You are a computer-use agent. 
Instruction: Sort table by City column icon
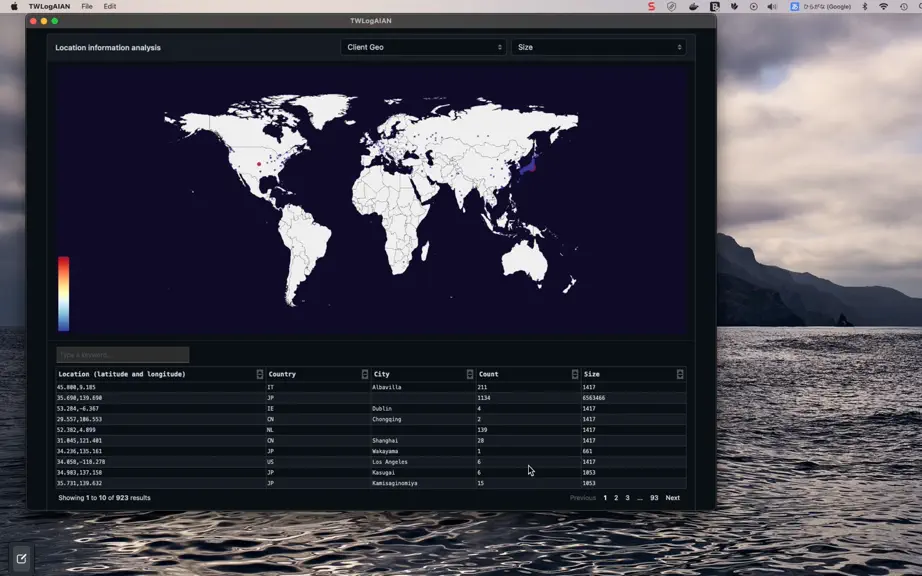click(x=470, y=374)
